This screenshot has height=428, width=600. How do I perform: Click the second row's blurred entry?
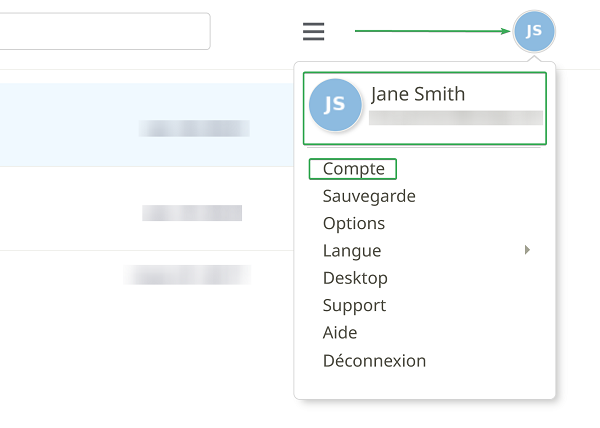(192, 213)
